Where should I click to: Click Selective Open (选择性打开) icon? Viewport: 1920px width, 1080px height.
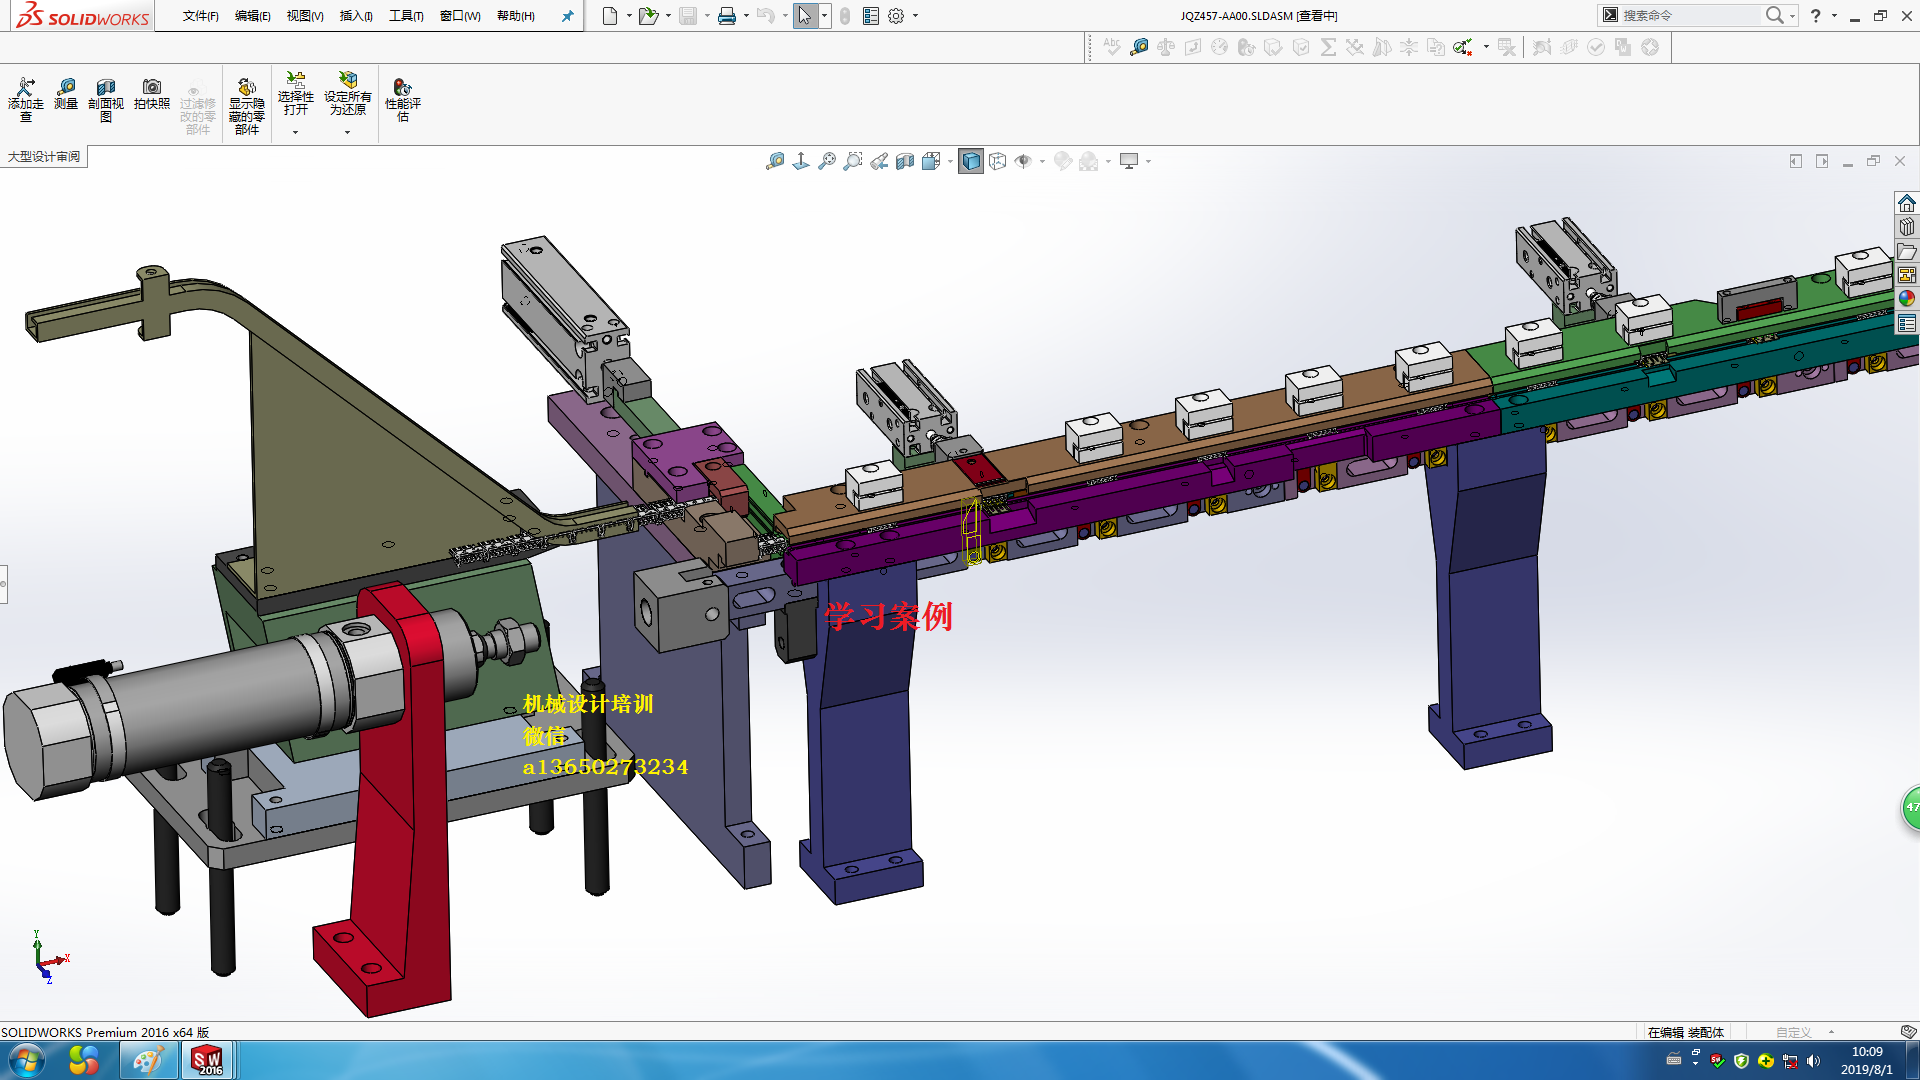296,94
